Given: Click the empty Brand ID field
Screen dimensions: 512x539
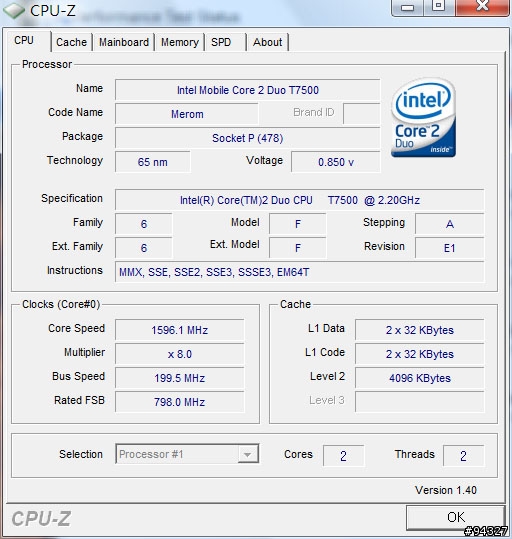Looking at the screenshot, I should pyautogui.click(x=362, y=114).
